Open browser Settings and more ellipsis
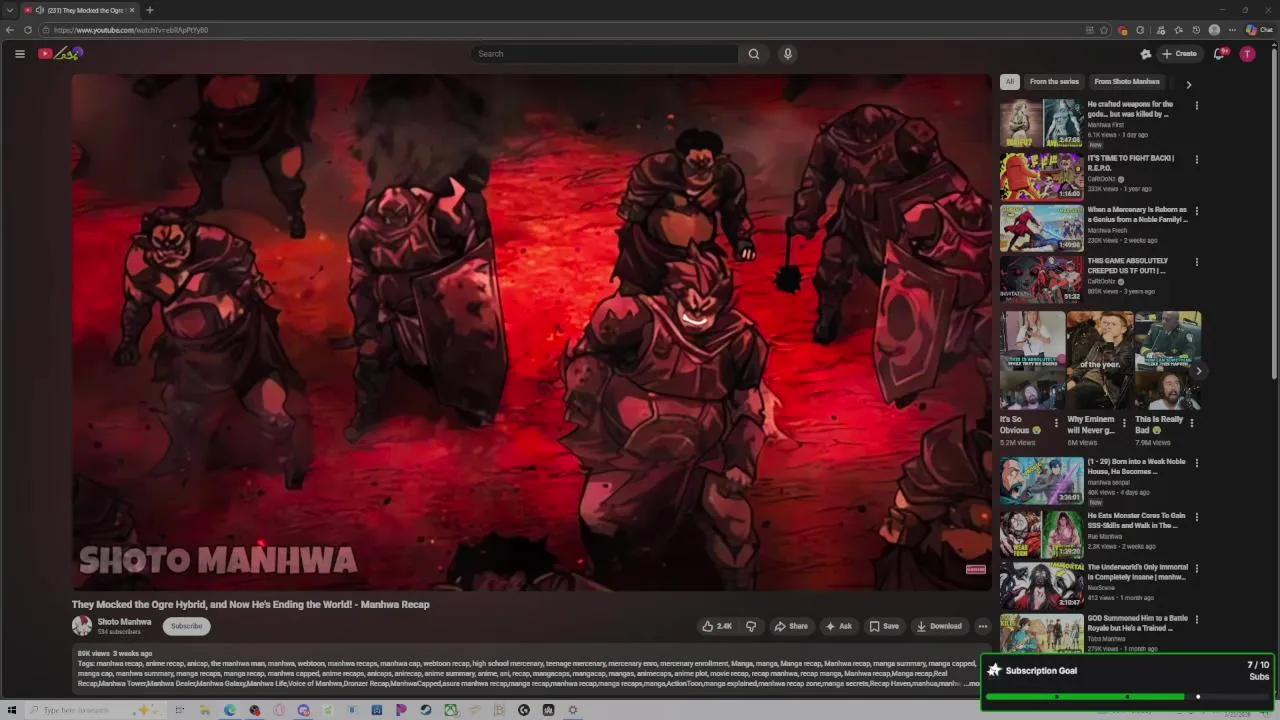The width and height of the screenshot is (1280, 720). (x=1233, y=30)
